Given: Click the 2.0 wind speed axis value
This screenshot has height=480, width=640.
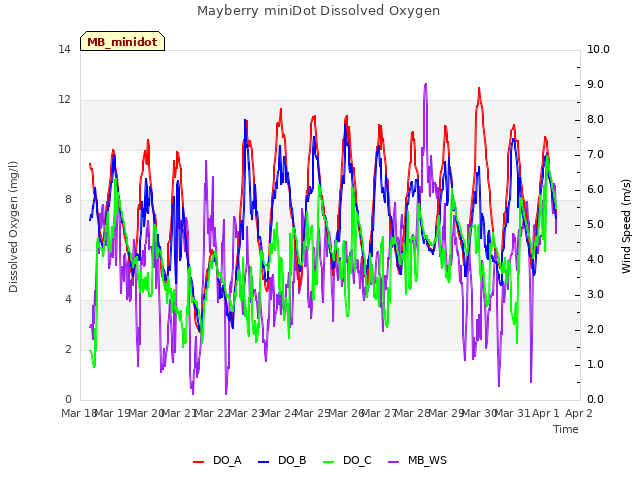Looking at the screenshot, I should point(595,330).
